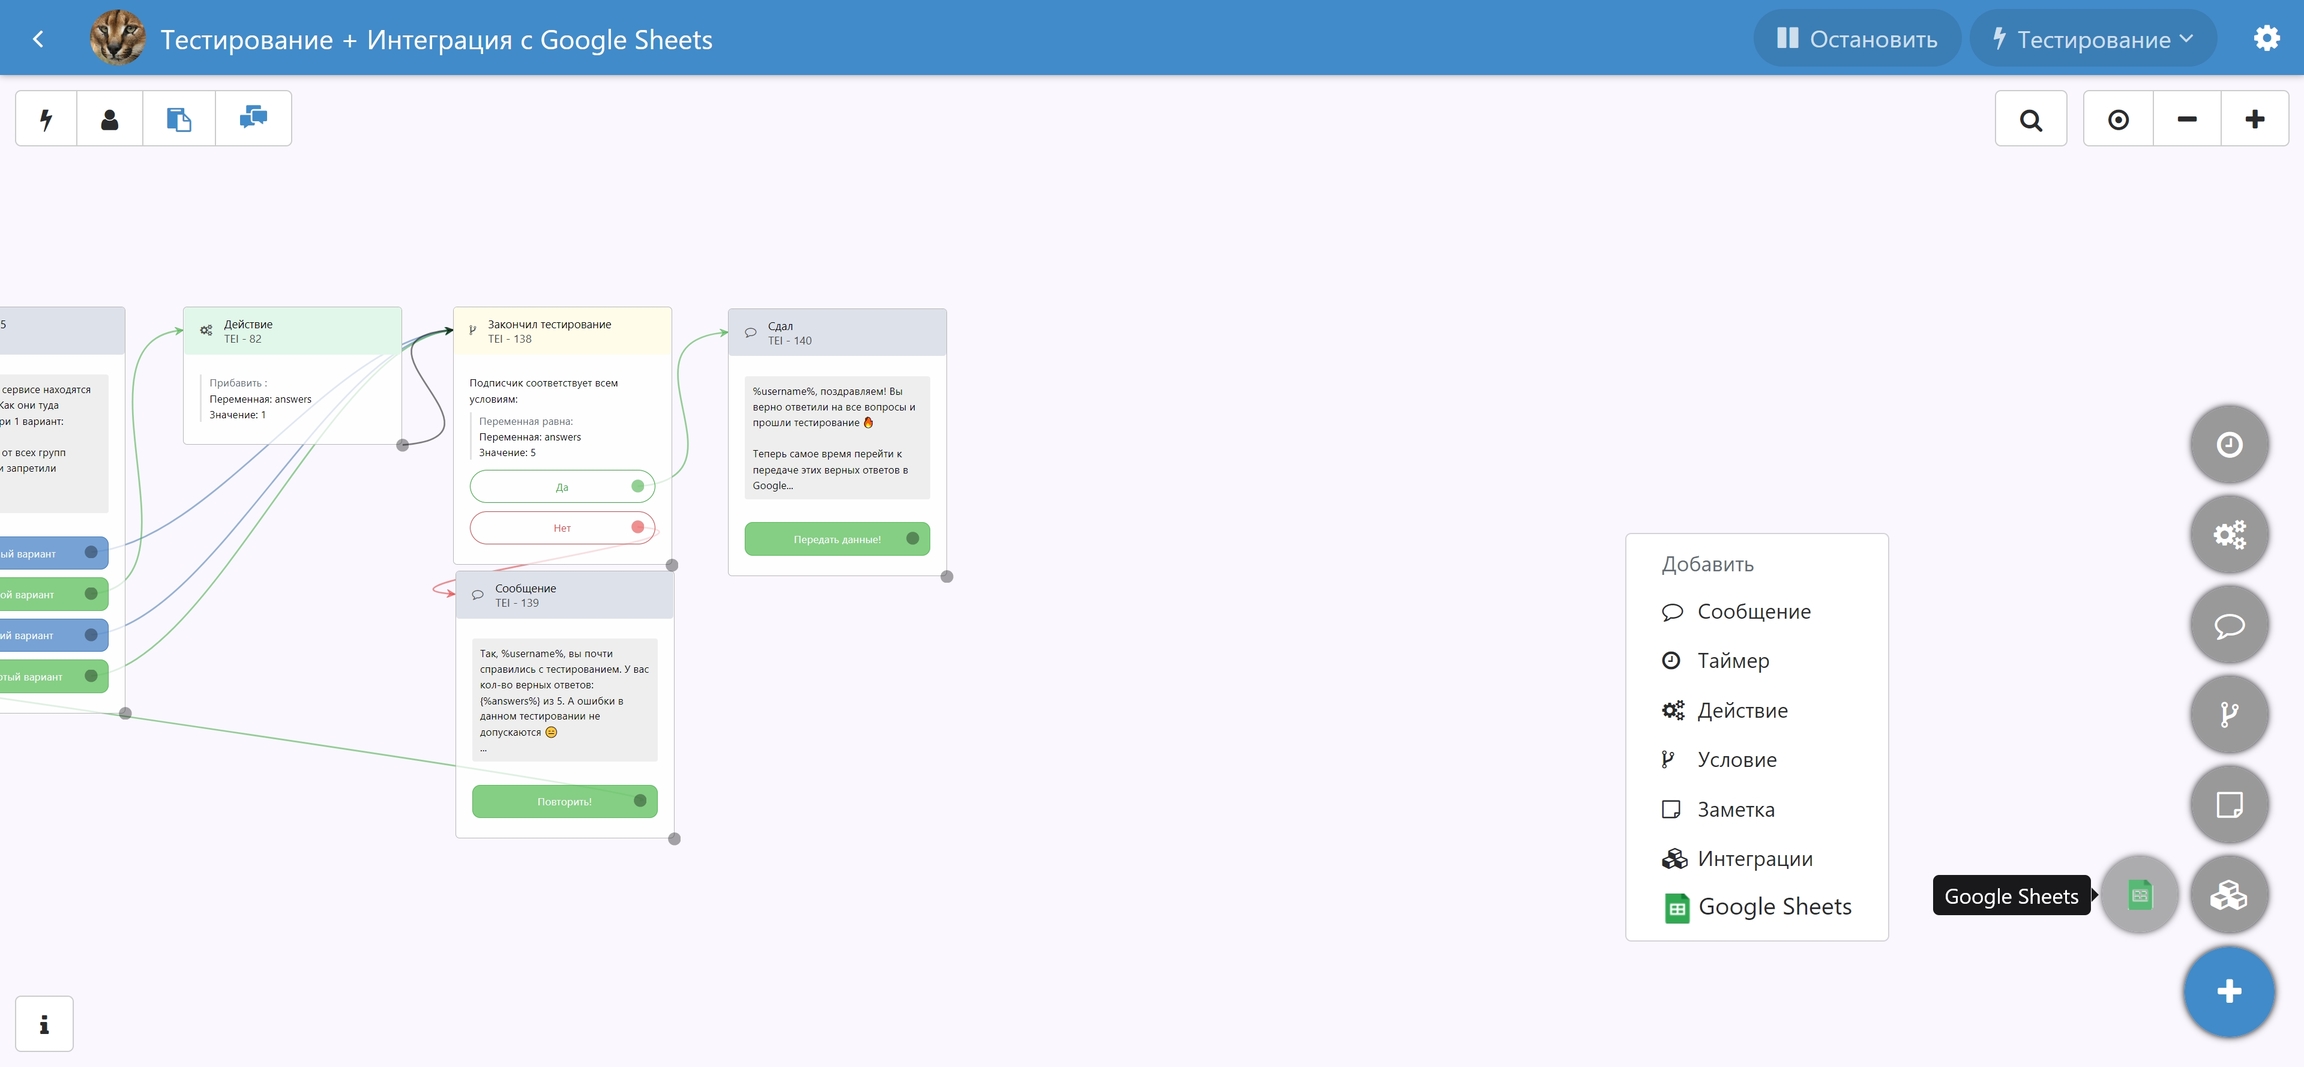Image resolution: width=2304 pixels, height=1067 pixels.
Task: Zoom out with the minus button
Action: point(2187,119)
